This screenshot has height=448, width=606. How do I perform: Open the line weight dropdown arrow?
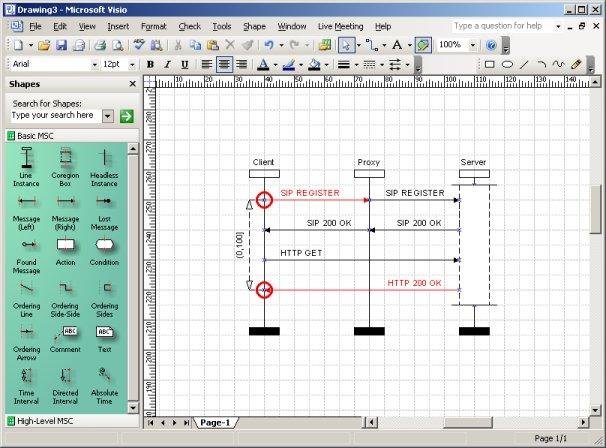356,65
